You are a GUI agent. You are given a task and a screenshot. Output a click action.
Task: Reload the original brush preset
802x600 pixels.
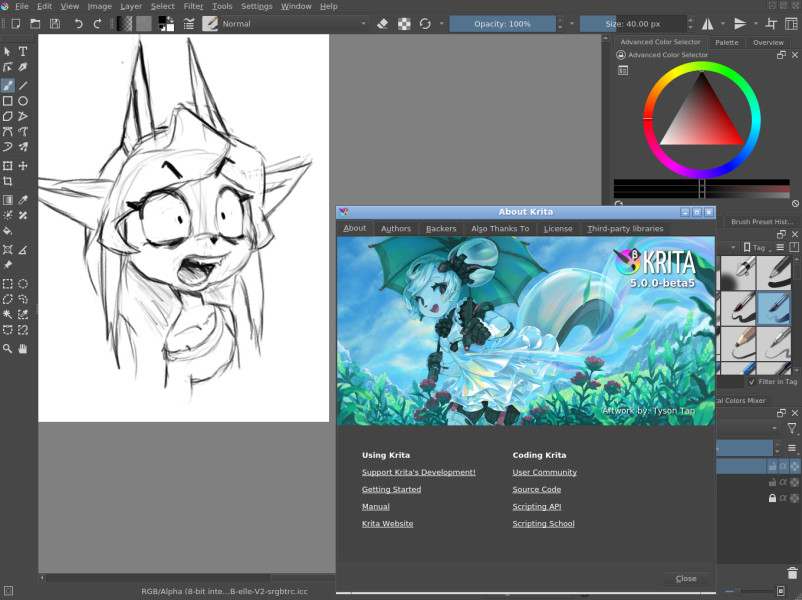click(x=425, y=24)
